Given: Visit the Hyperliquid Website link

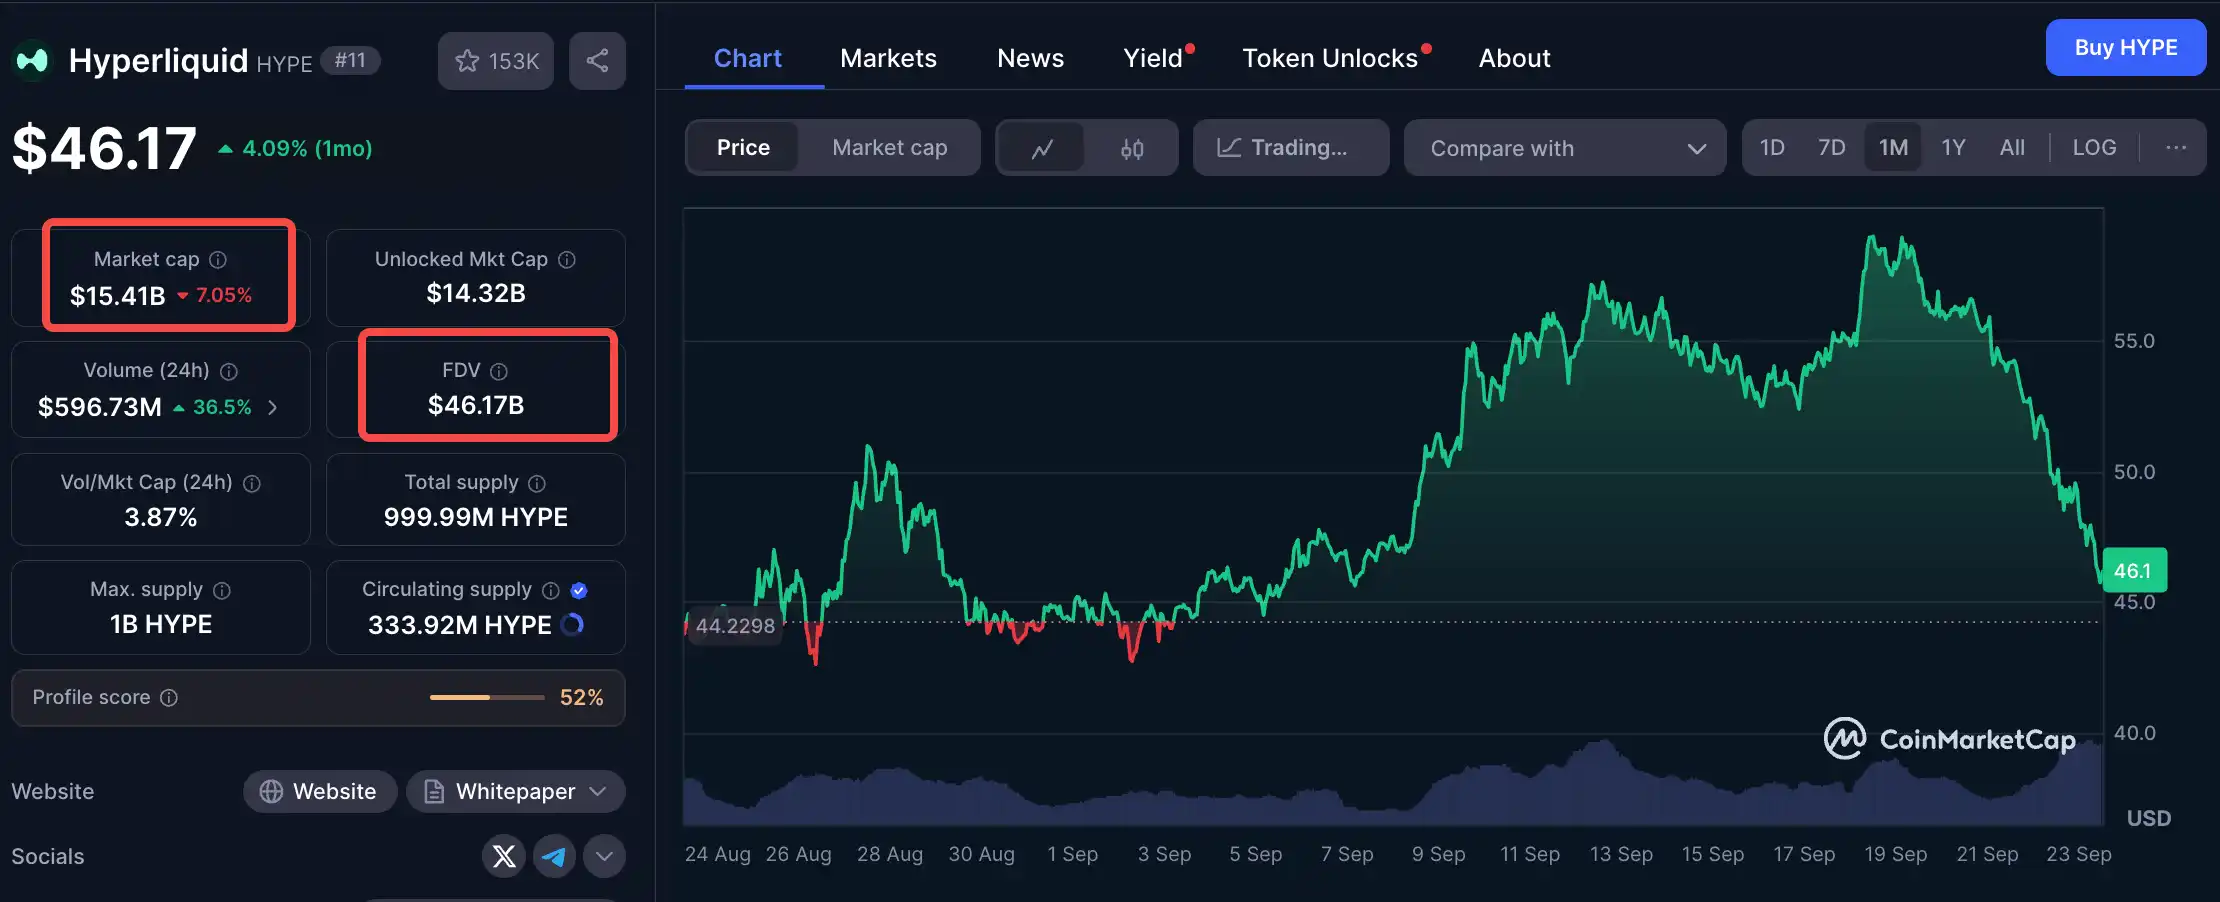Looking at the screenshot, I should tap(320, 791).
